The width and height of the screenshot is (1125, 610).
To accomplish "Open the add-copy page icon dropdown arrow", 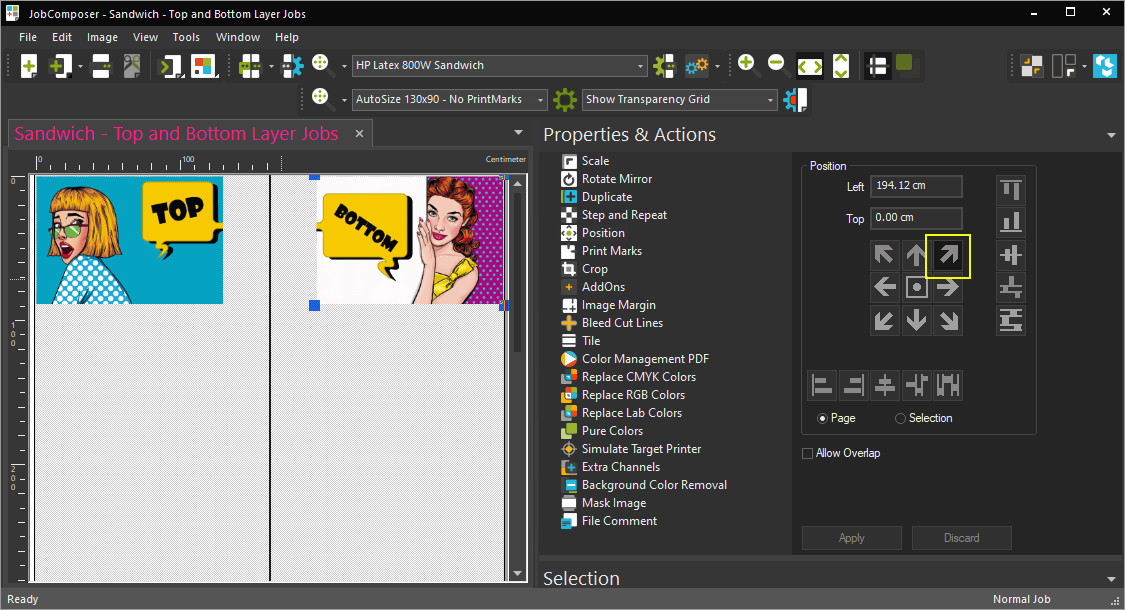I will [80, 67].
